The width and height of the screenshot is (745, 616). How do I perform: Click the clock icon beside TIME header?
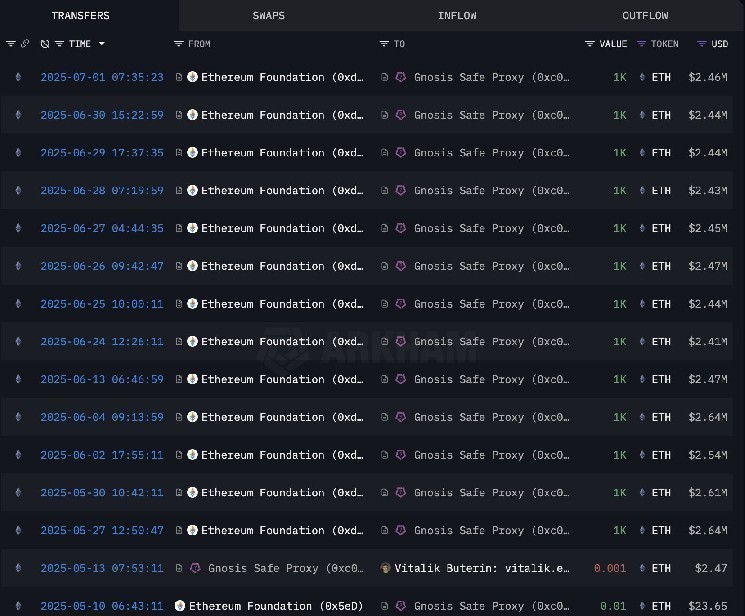pyautogui.click(x=45, y=44)
